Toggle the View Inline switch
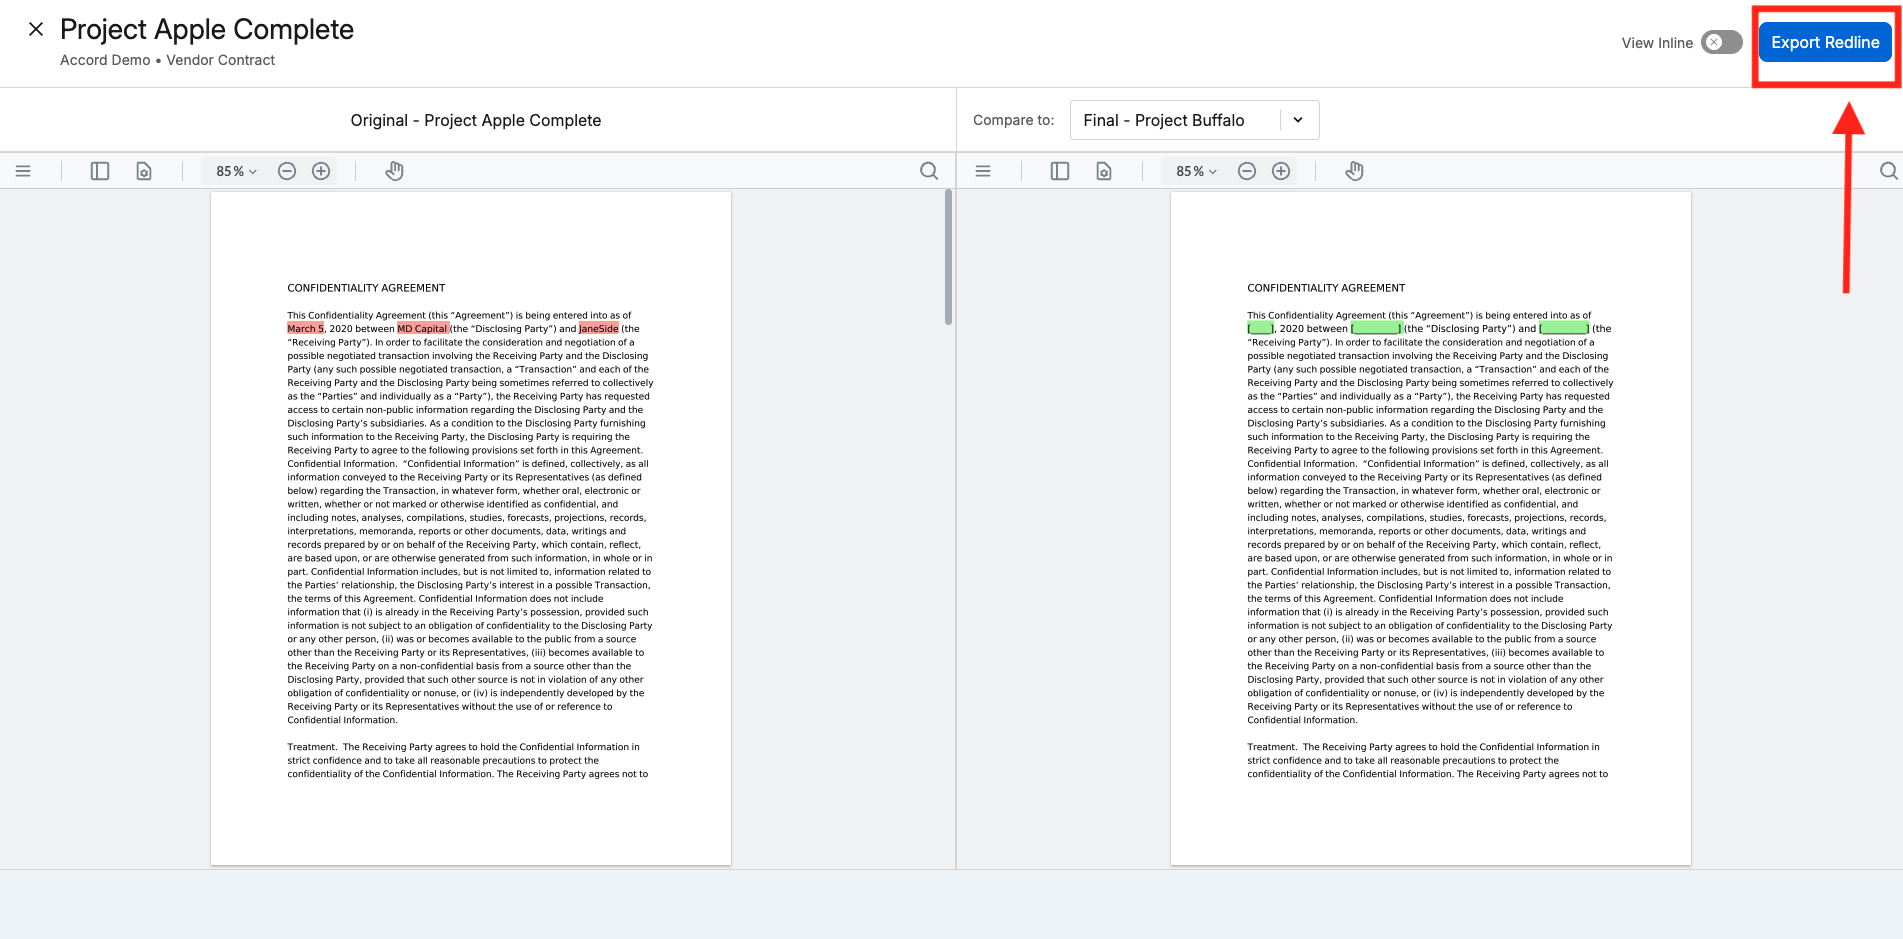Image resolution: width=1903 pixels, height=939 pixels. click(x=1722, y=42)
